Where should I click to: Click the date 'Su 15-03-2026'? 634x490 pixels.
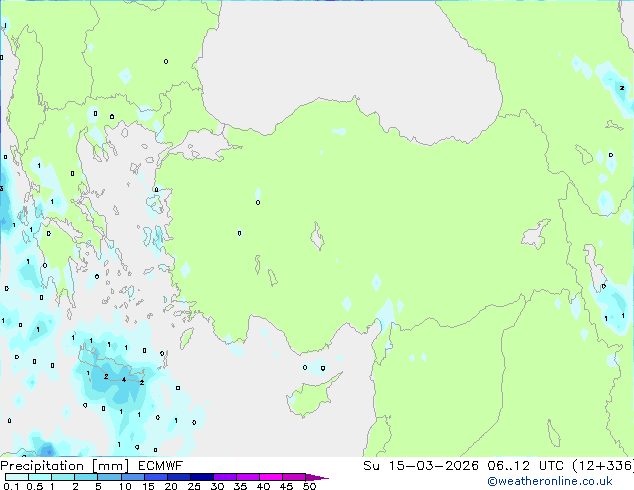[421, 466]
